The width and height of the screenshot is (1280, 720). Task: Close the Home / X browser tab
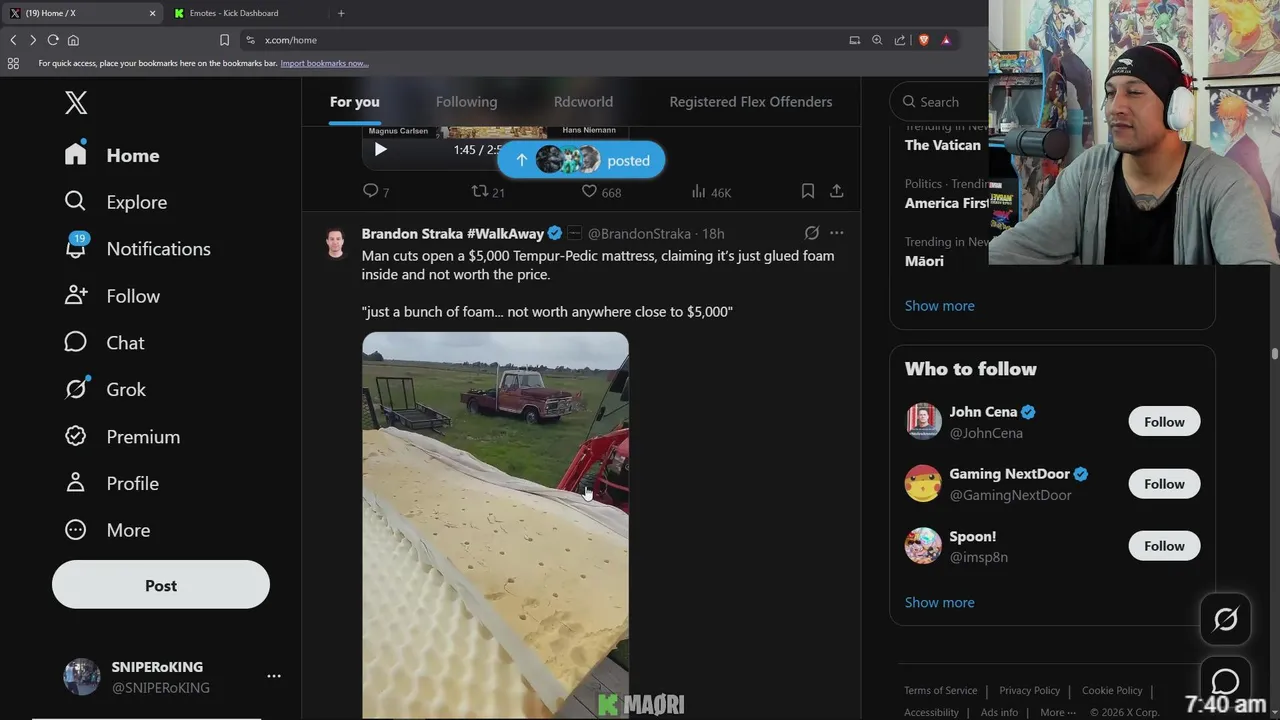[x=152, y=13]
